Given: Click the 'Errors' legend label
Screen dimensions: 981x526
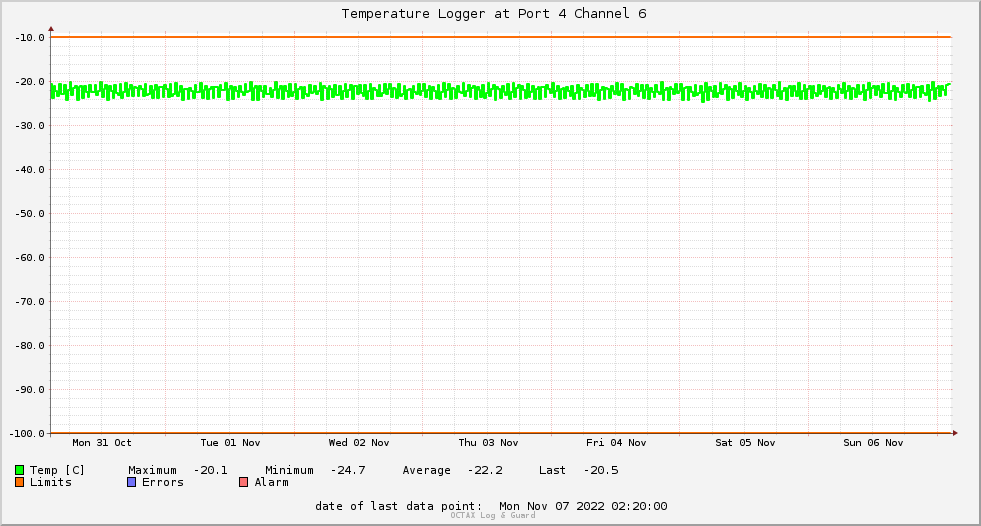Looking at the screenshot, I should tap(163, 482).
